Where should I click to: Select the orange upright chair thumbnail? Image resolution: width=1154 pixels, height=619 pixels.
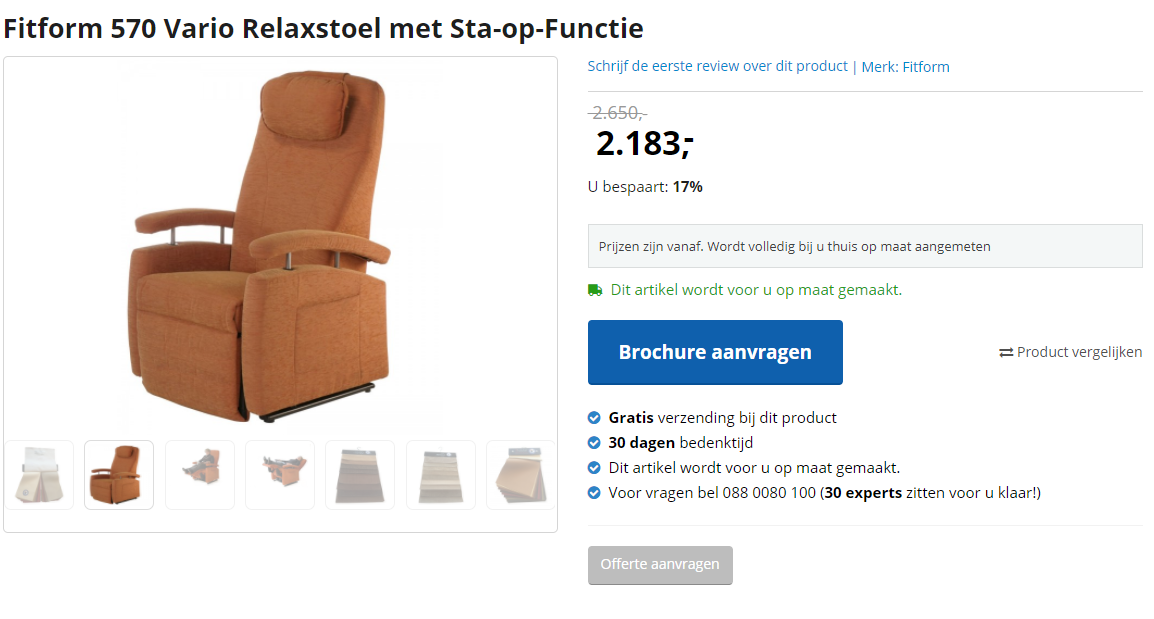point(119,475)
